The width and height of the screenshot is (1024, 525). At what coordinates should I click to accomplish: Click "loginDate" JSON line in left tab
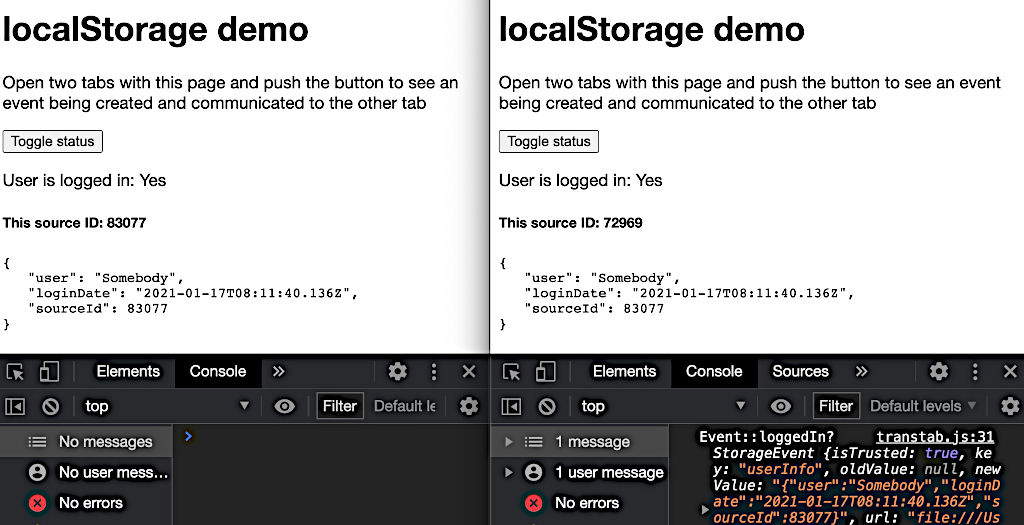(x=193, y=293)
